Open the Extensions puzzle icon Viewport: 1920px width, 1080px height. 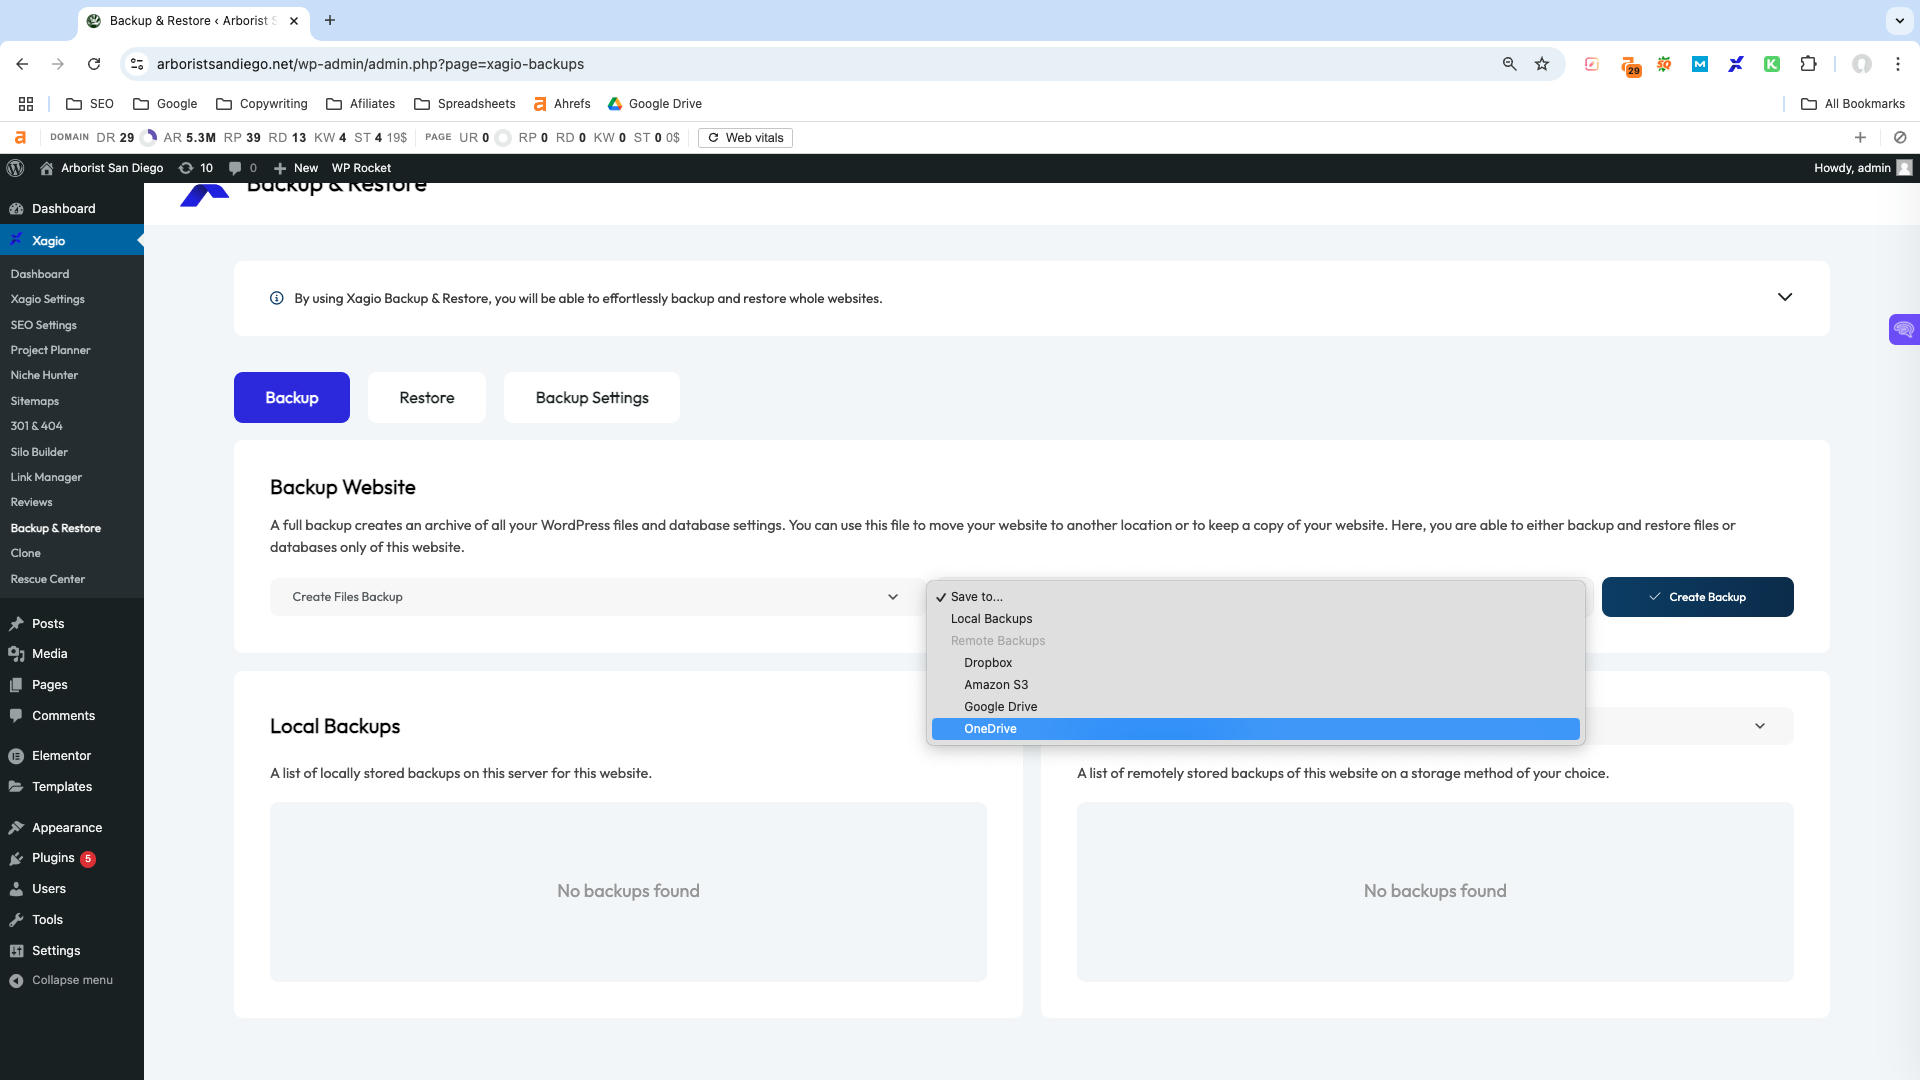tap(1808, 64)
